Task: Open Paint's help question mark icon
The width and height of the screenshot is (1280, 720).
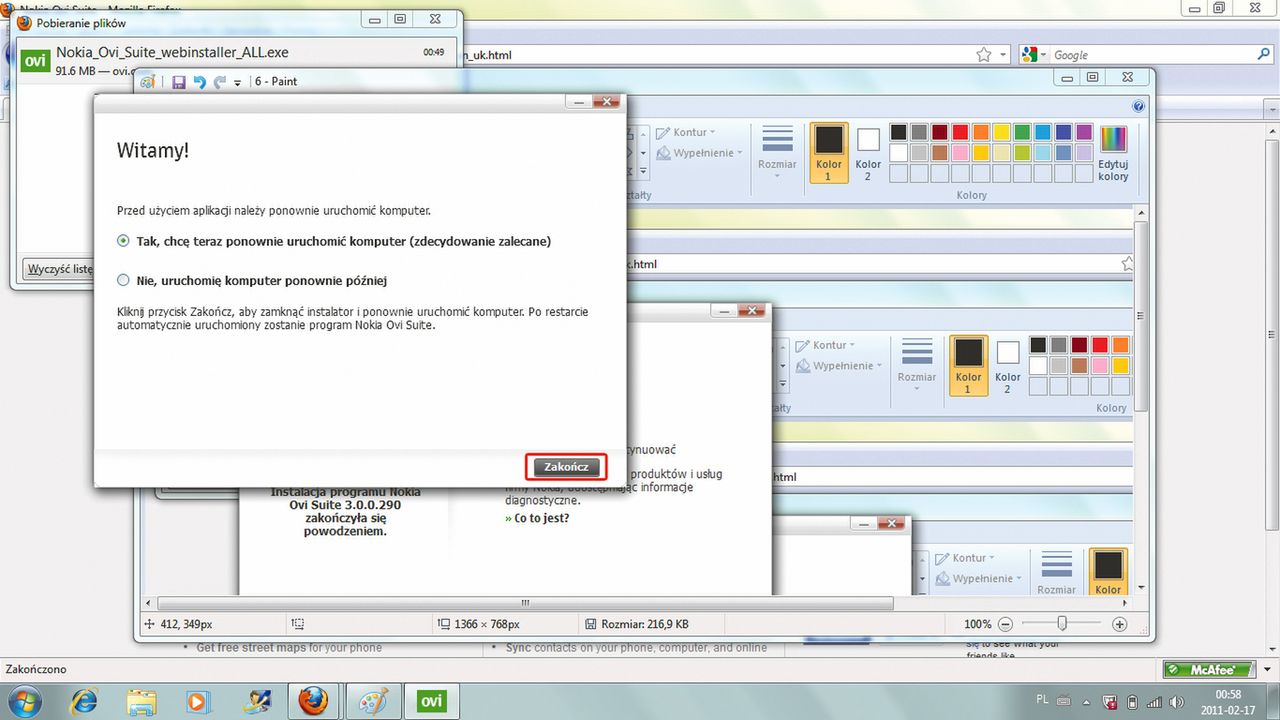Action: pos(1138,106)
